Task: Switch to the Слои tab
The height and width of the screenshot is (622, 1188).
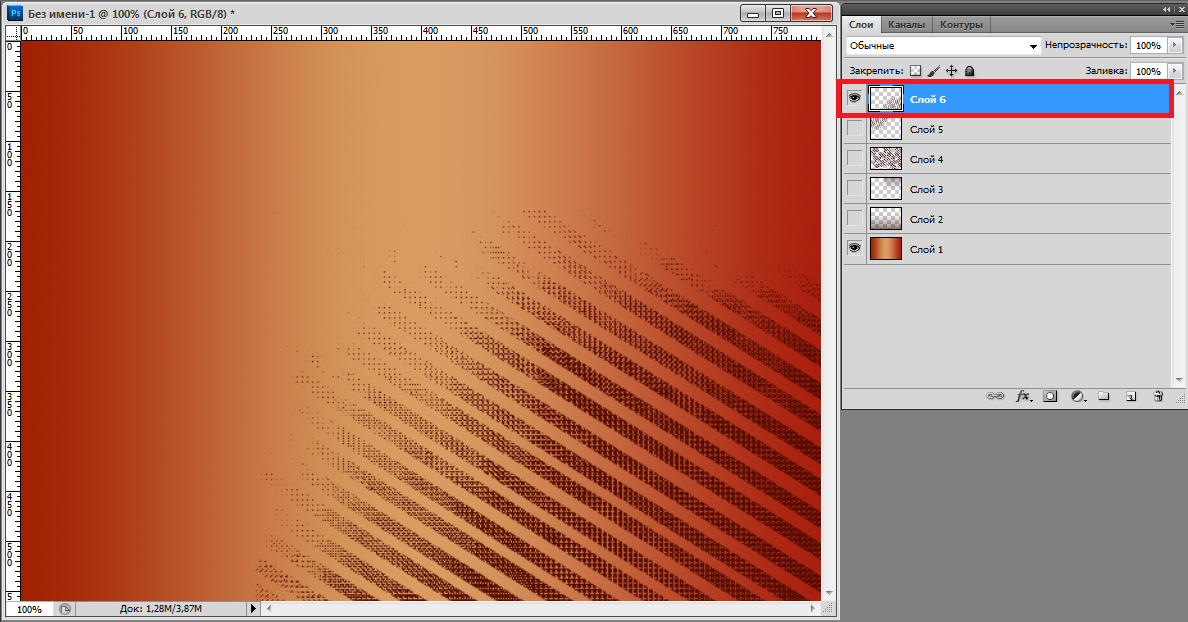Action: (861, 24)
